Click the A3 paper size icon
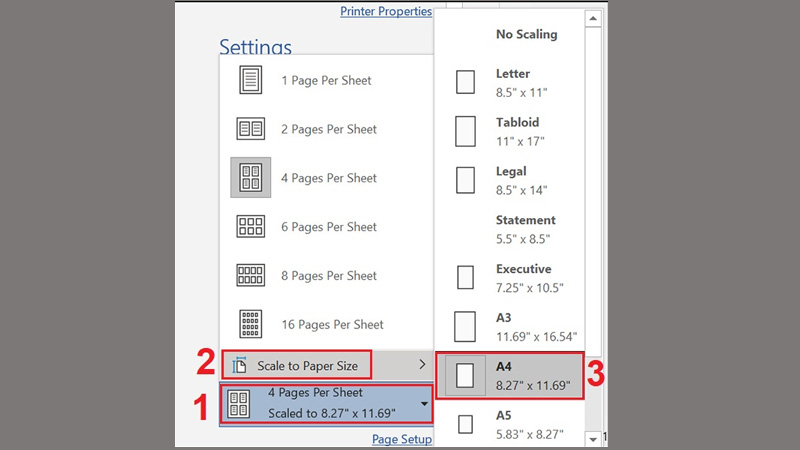The width and height of the screenshot is (800, 450). click(x=465, y=327)
